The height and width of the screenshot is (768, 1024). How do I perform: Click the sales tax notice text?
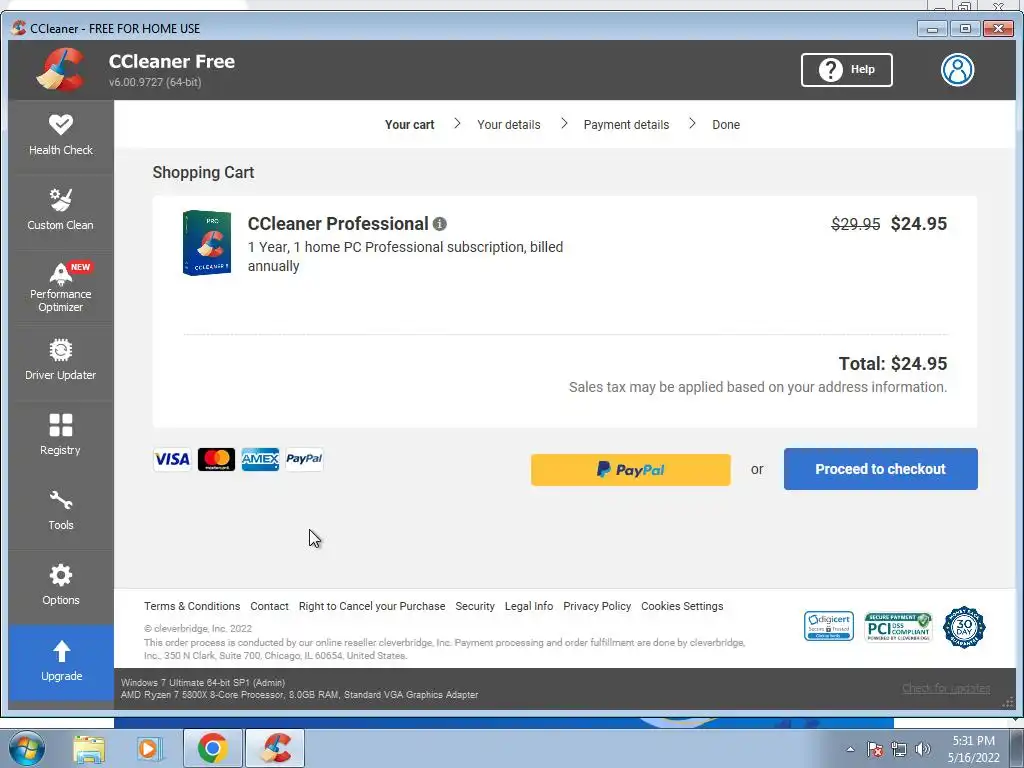pos(758,387)
